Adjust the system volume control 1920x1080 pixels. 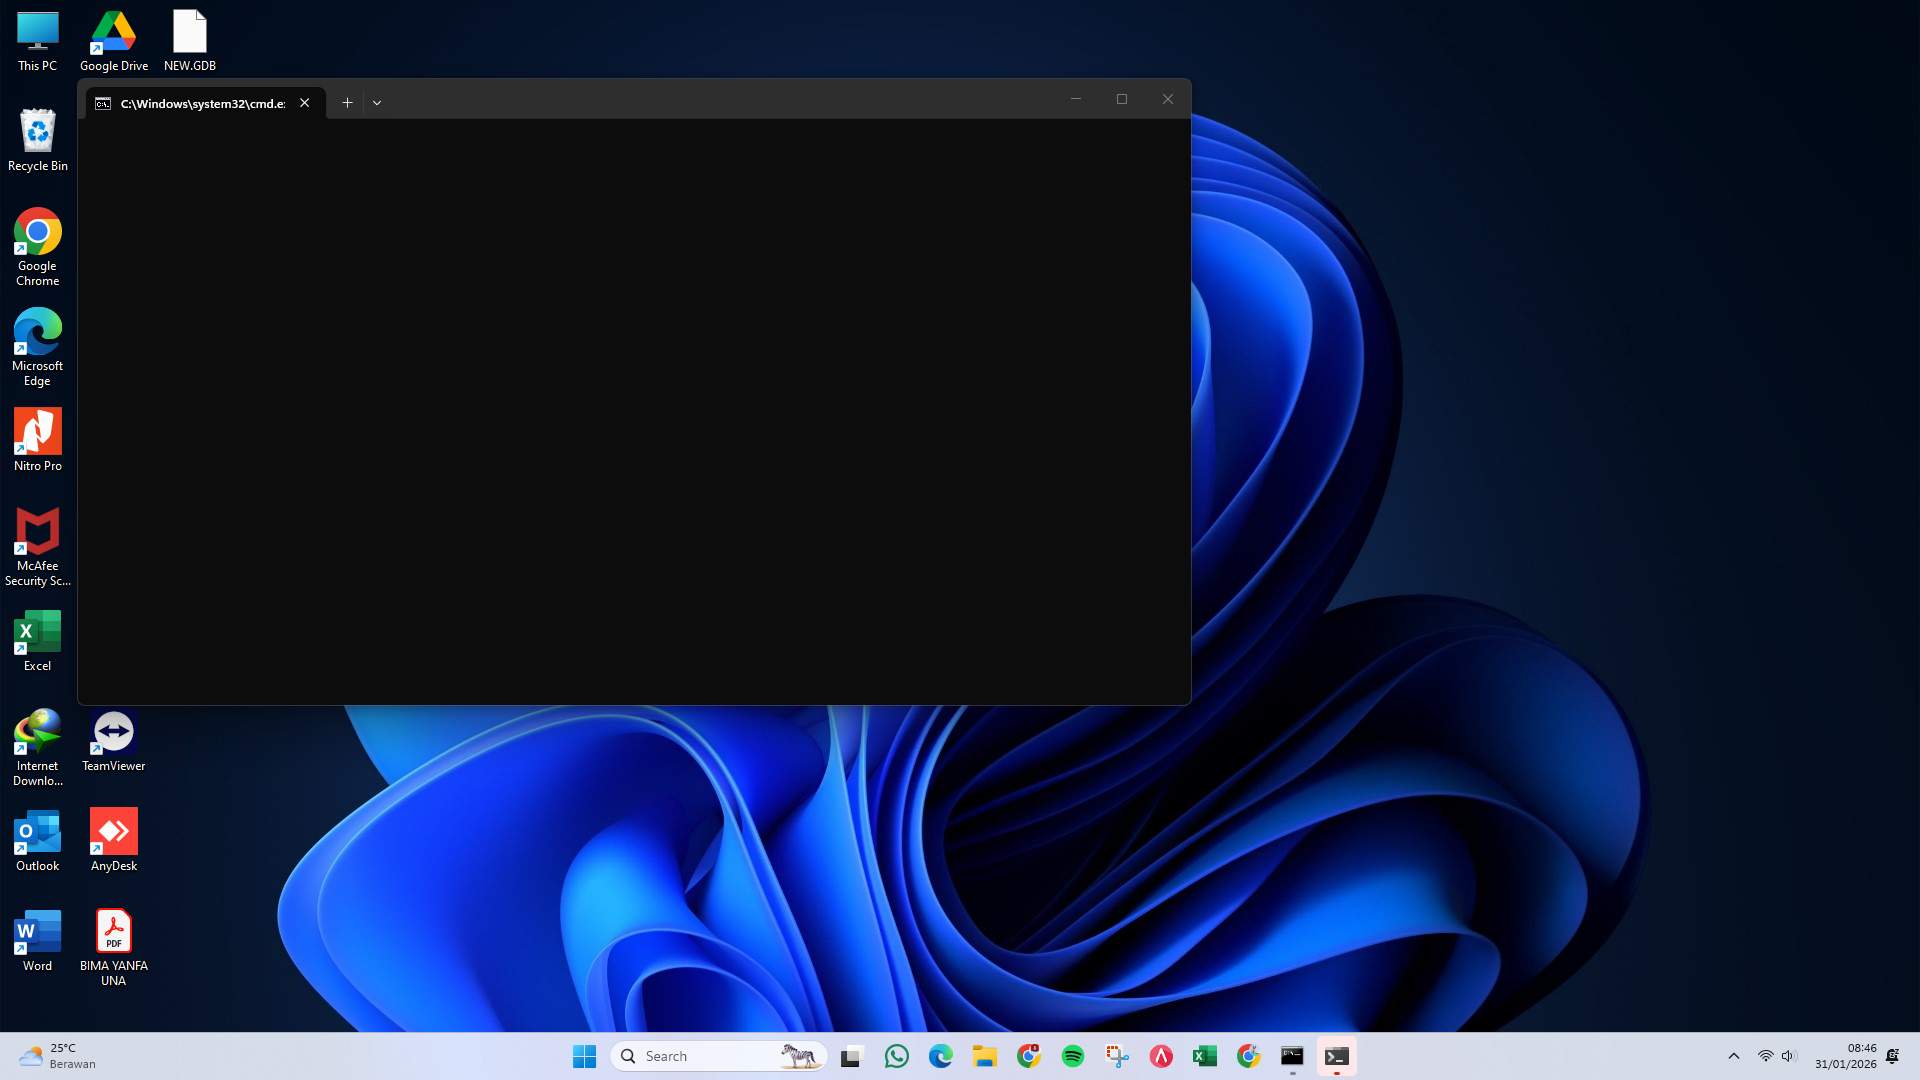[x=1788, y=1055]
